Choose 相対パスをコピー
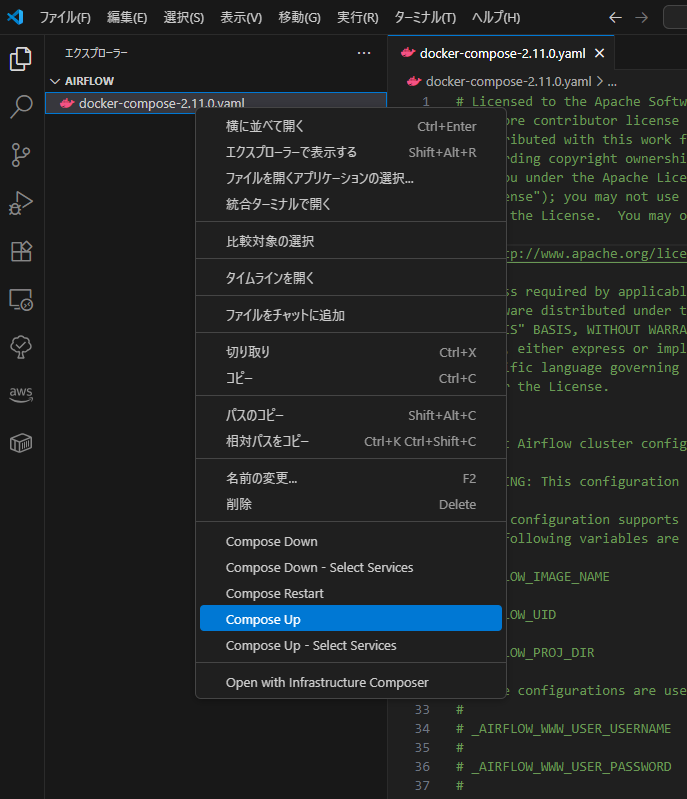The height and width of the screenshot is (799, 687). [x=351, y=441]
